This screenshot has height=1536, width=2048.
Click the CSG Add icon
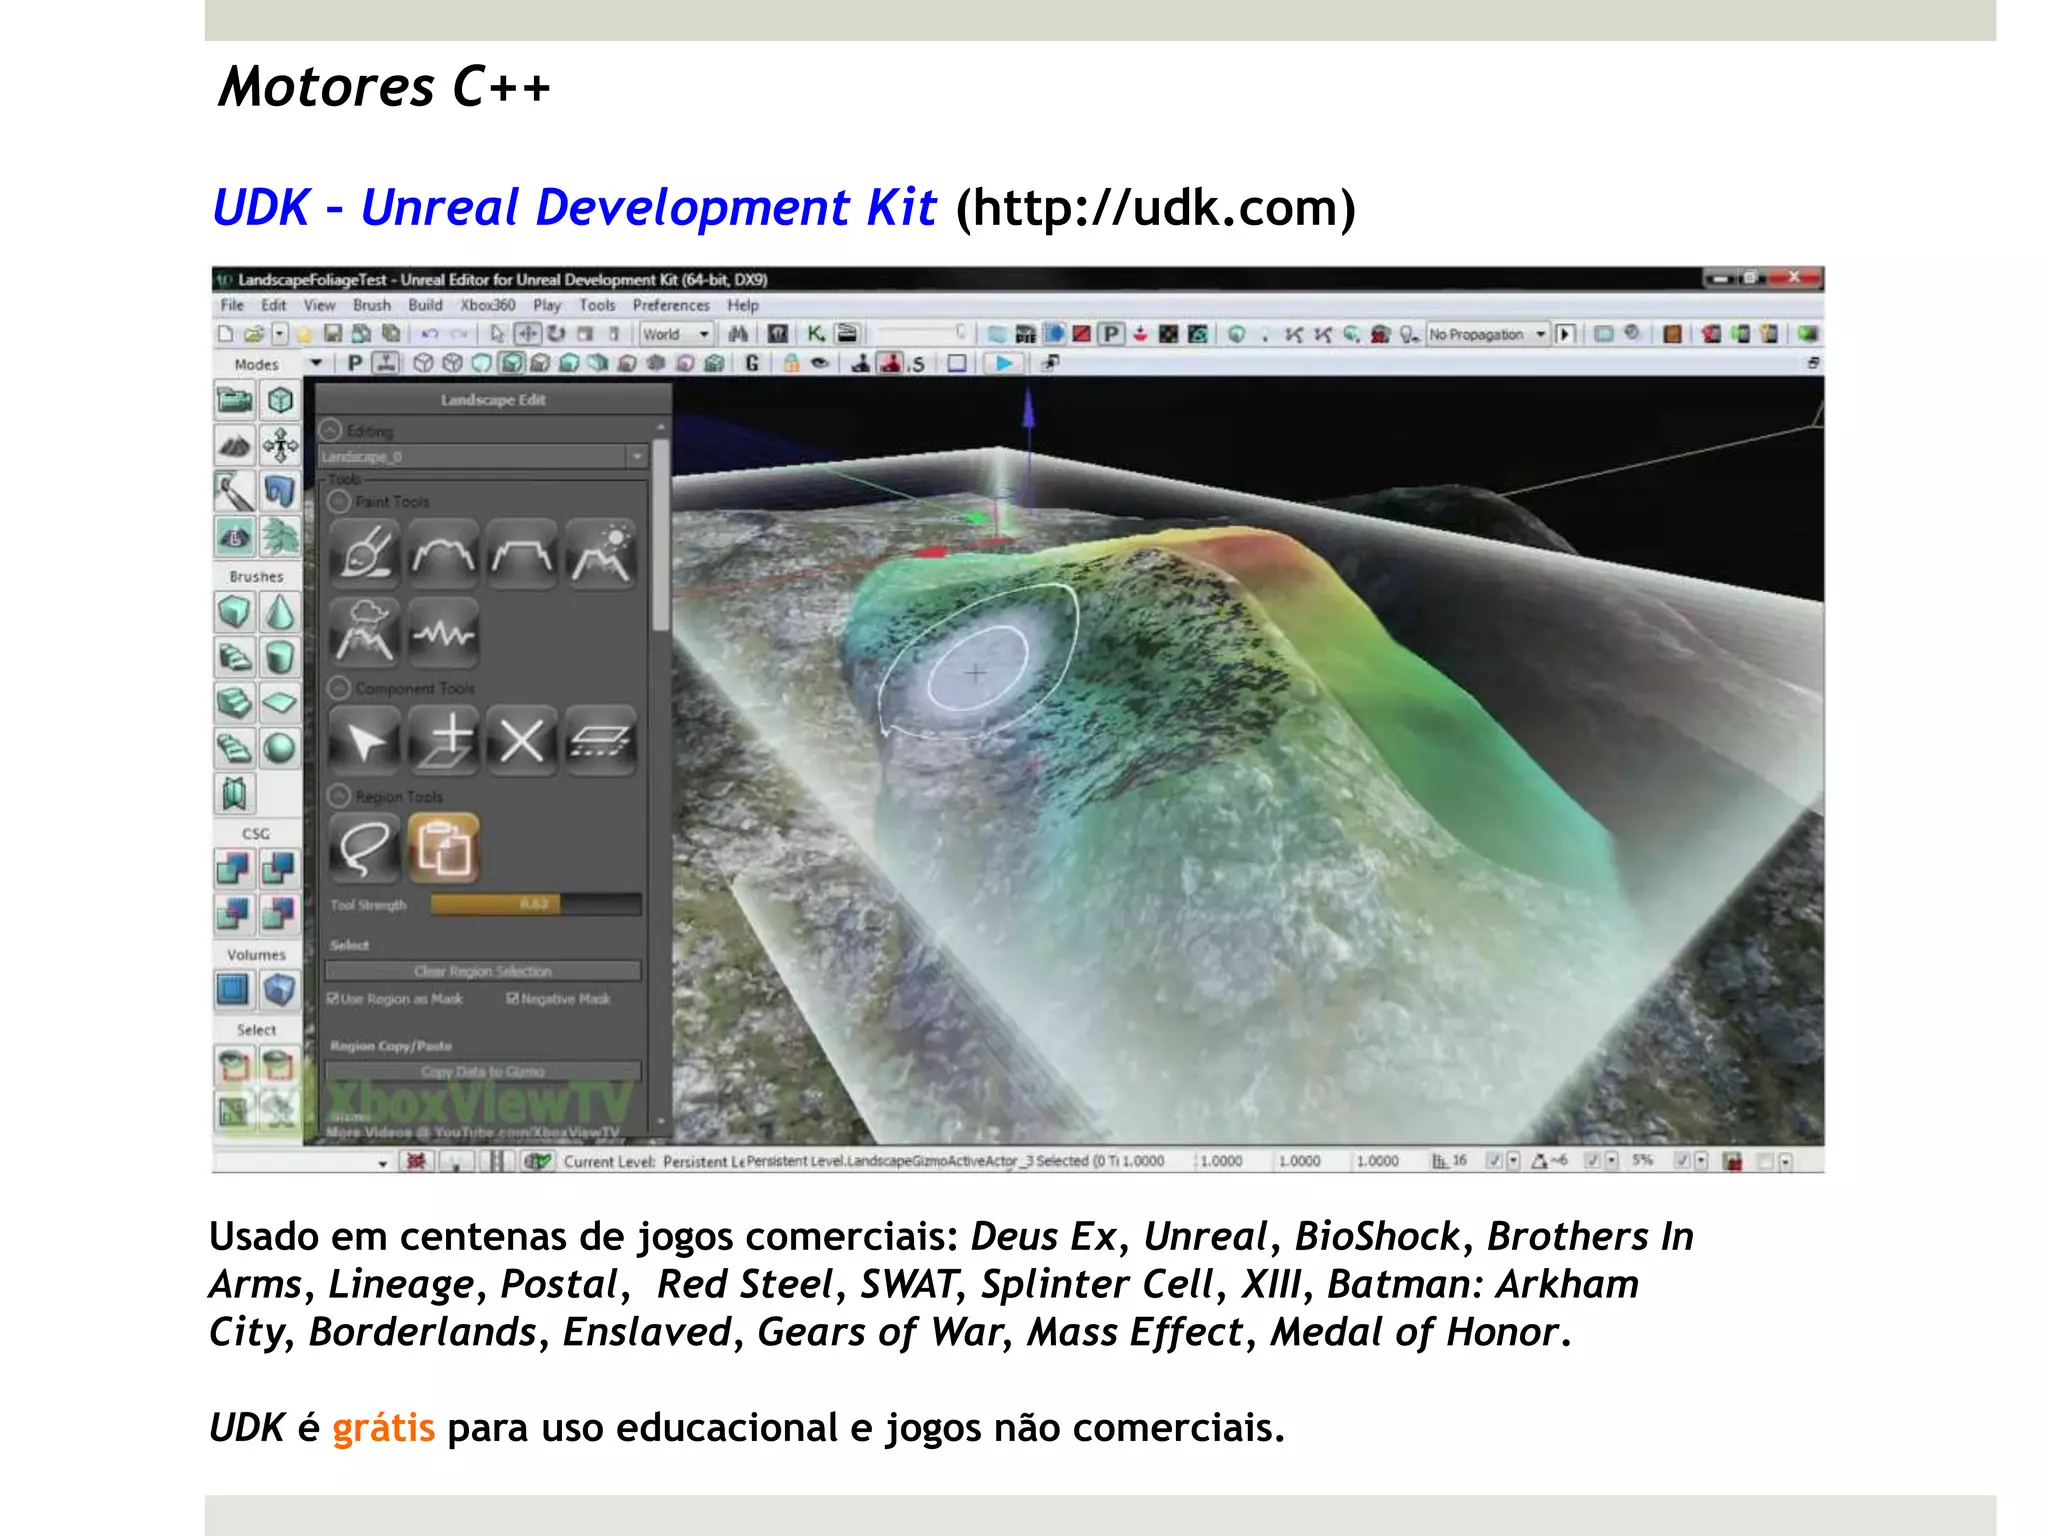point(234,867)
